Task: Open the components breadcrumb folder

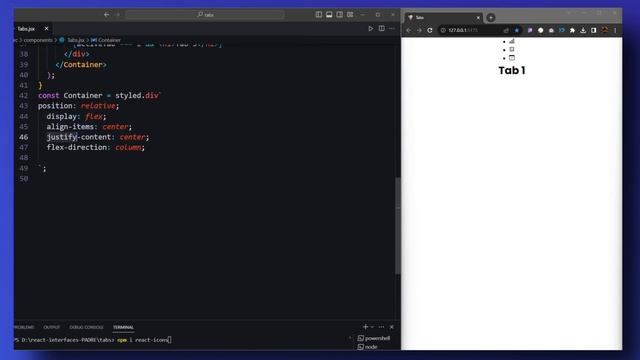Action: tap(38, 40)
